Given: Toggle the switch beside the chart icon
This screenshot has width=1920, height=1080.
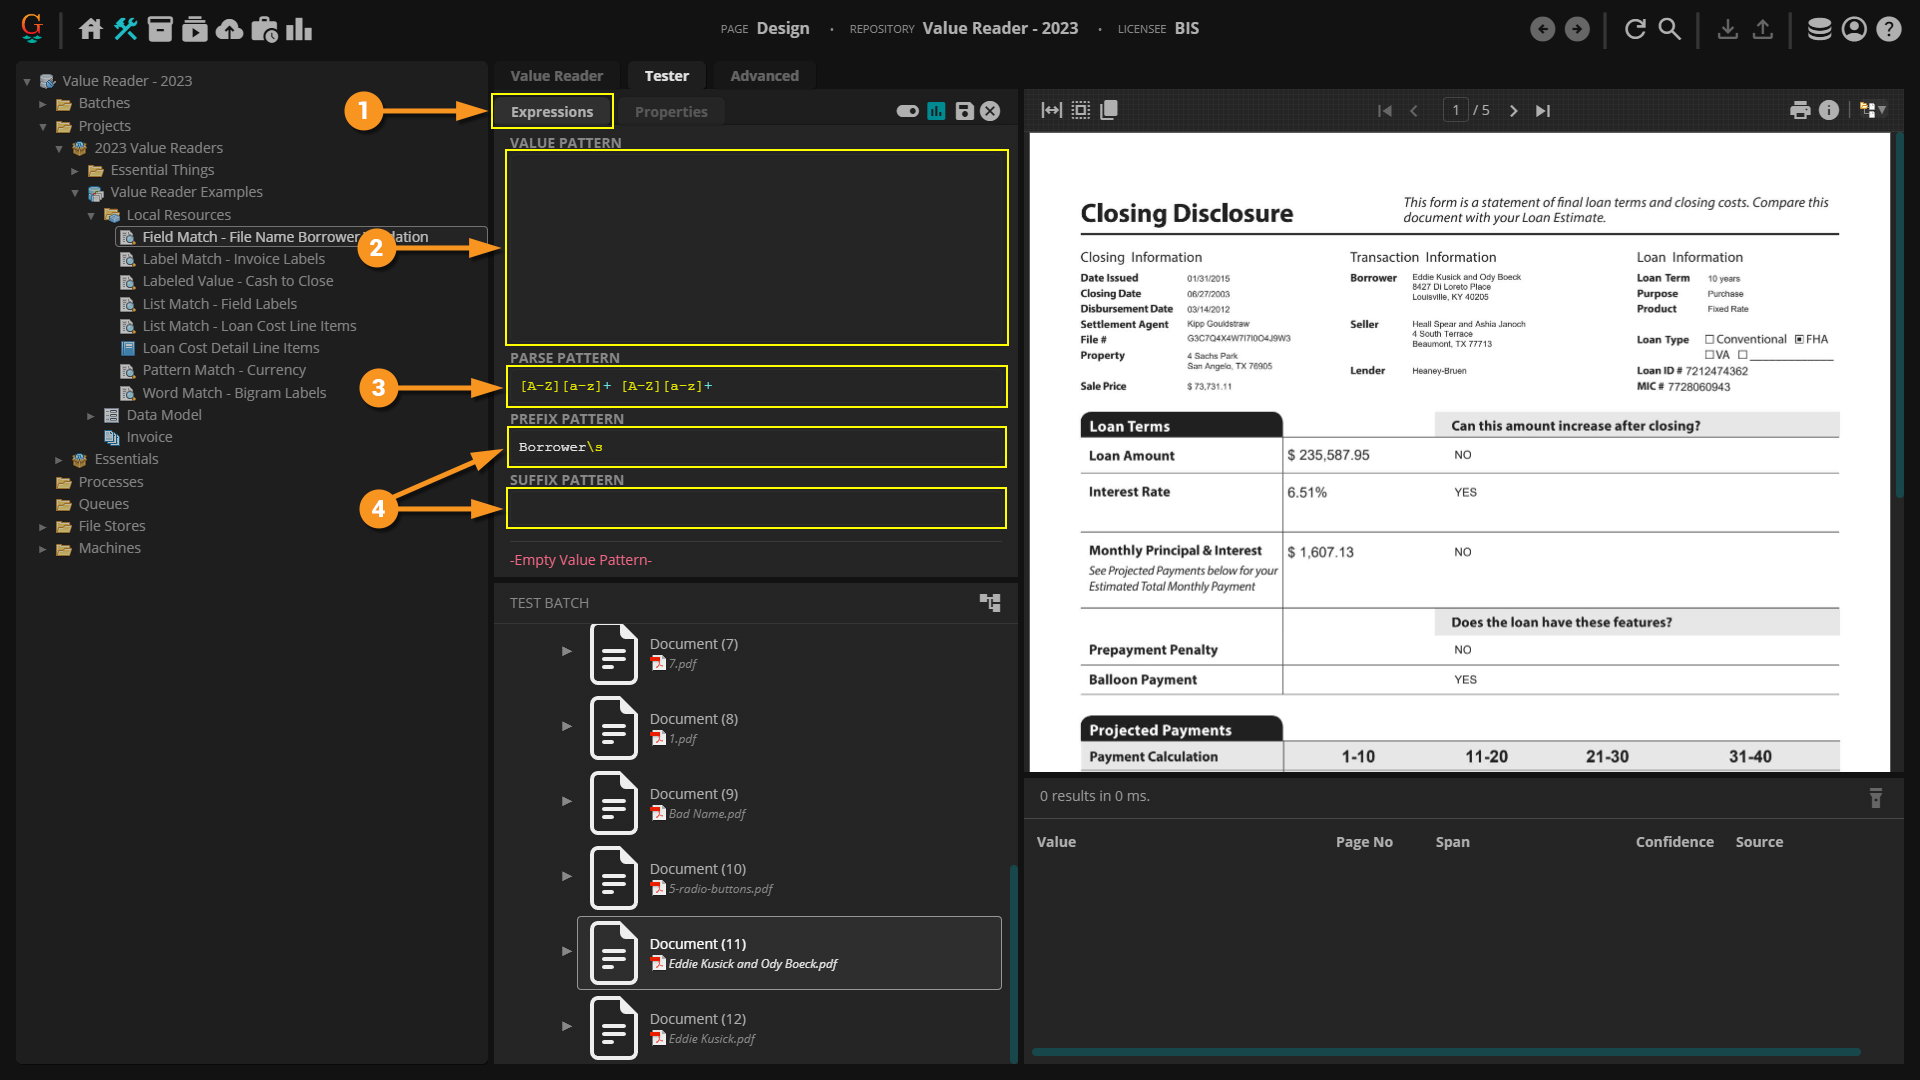Looking at the screenshot, I should [x=907, y=111].
